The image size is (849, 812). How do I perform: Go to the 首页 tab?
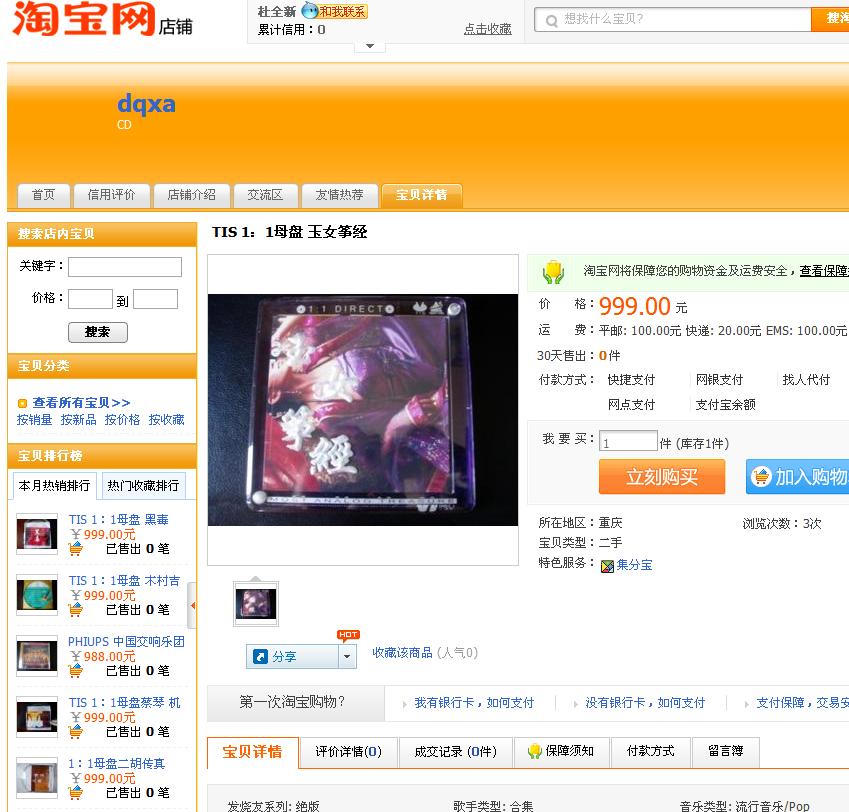43,195
